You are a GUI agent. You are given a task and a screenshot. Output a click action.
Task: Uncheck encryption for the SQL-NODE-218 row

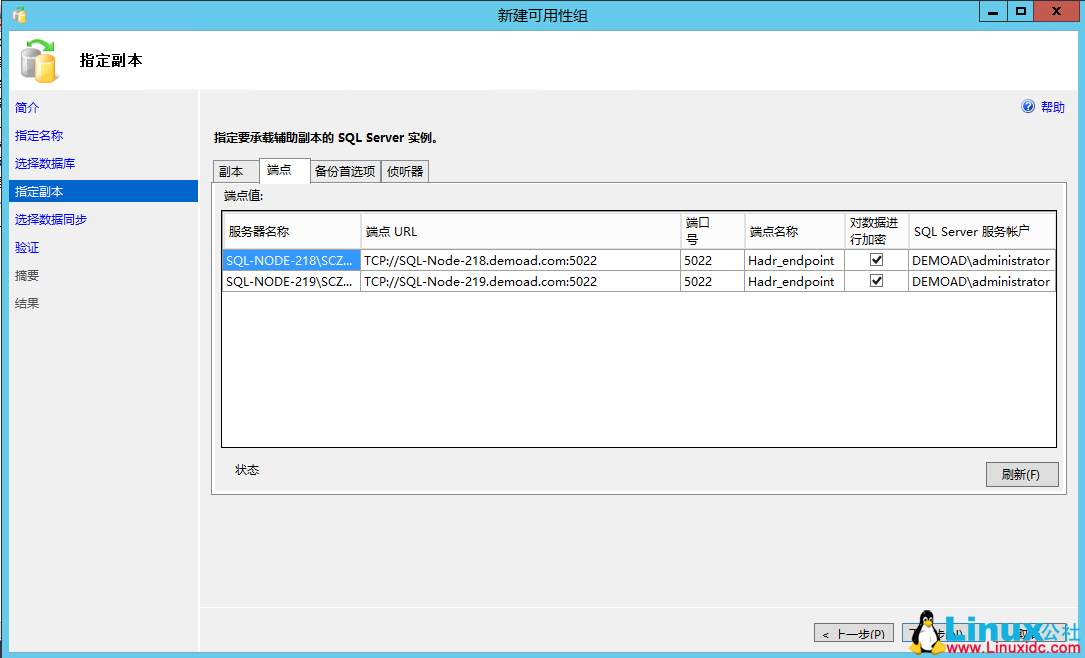(877, 259)
